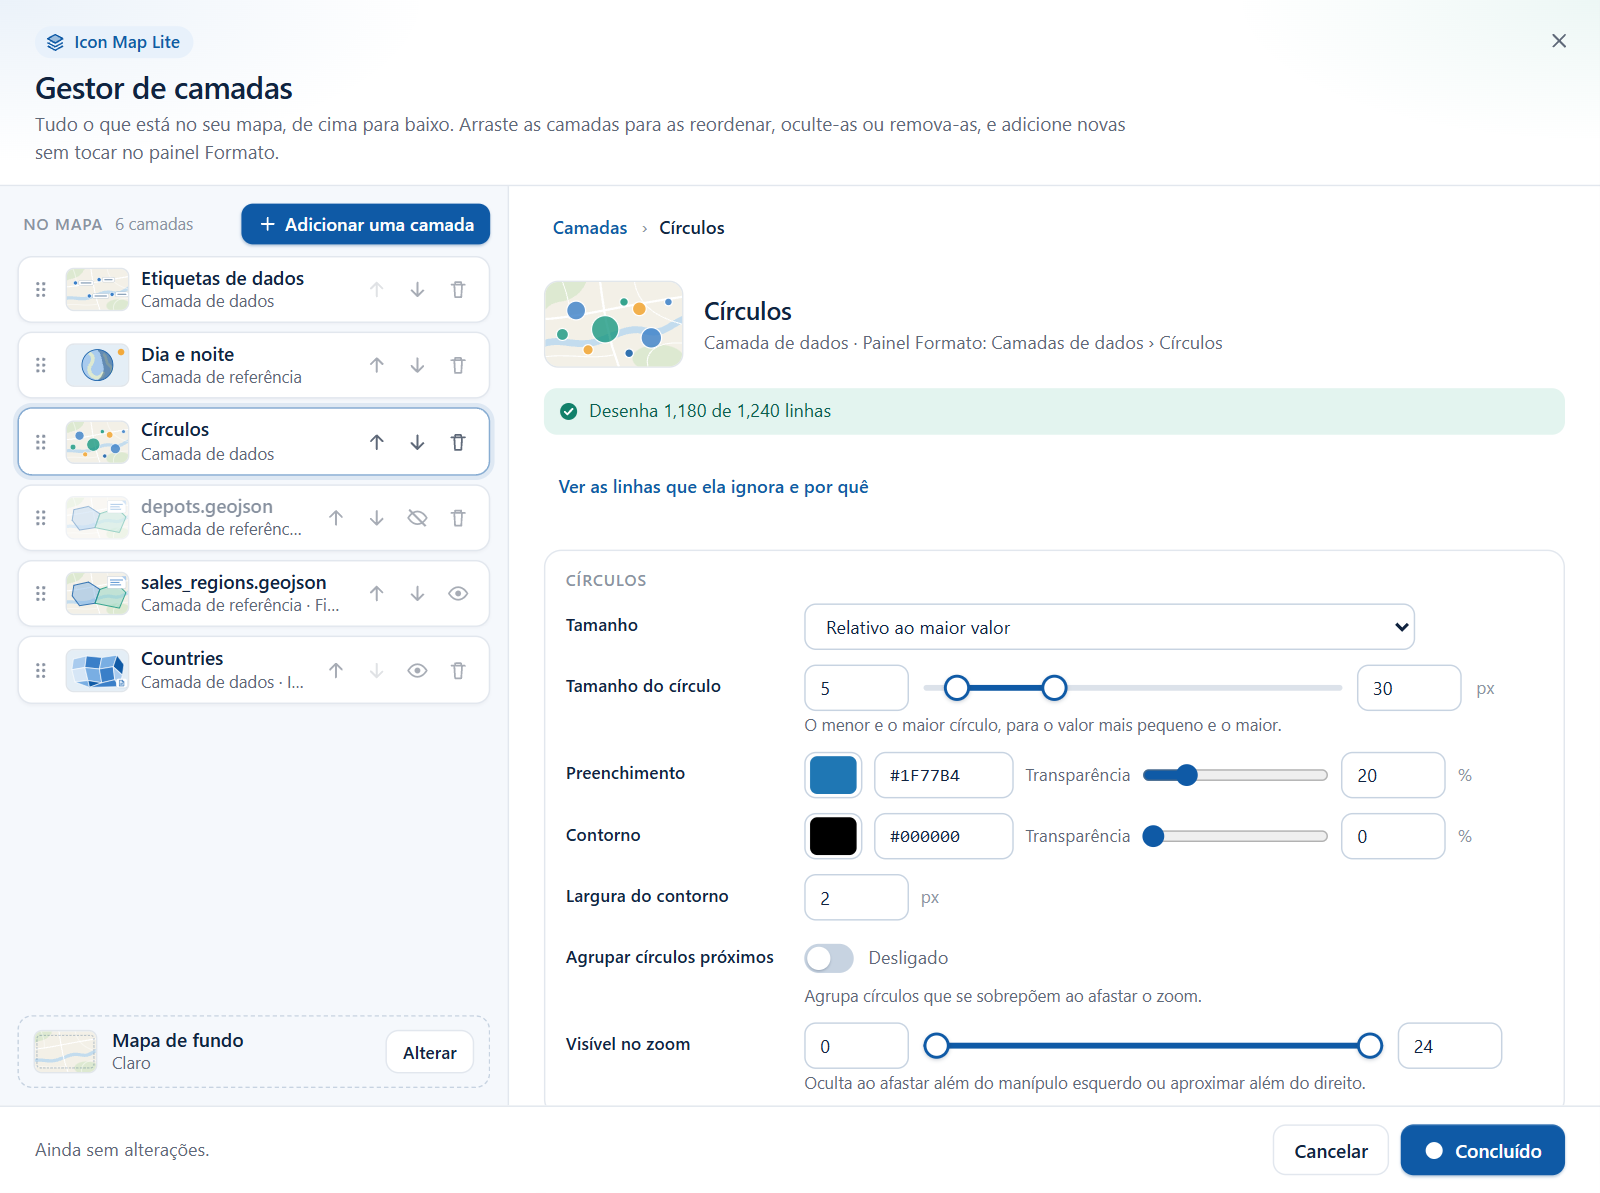This screenshot has height=1193, width=1600.
Task: Move Etiquetas de dados layer down
Action: pos(417,290)
